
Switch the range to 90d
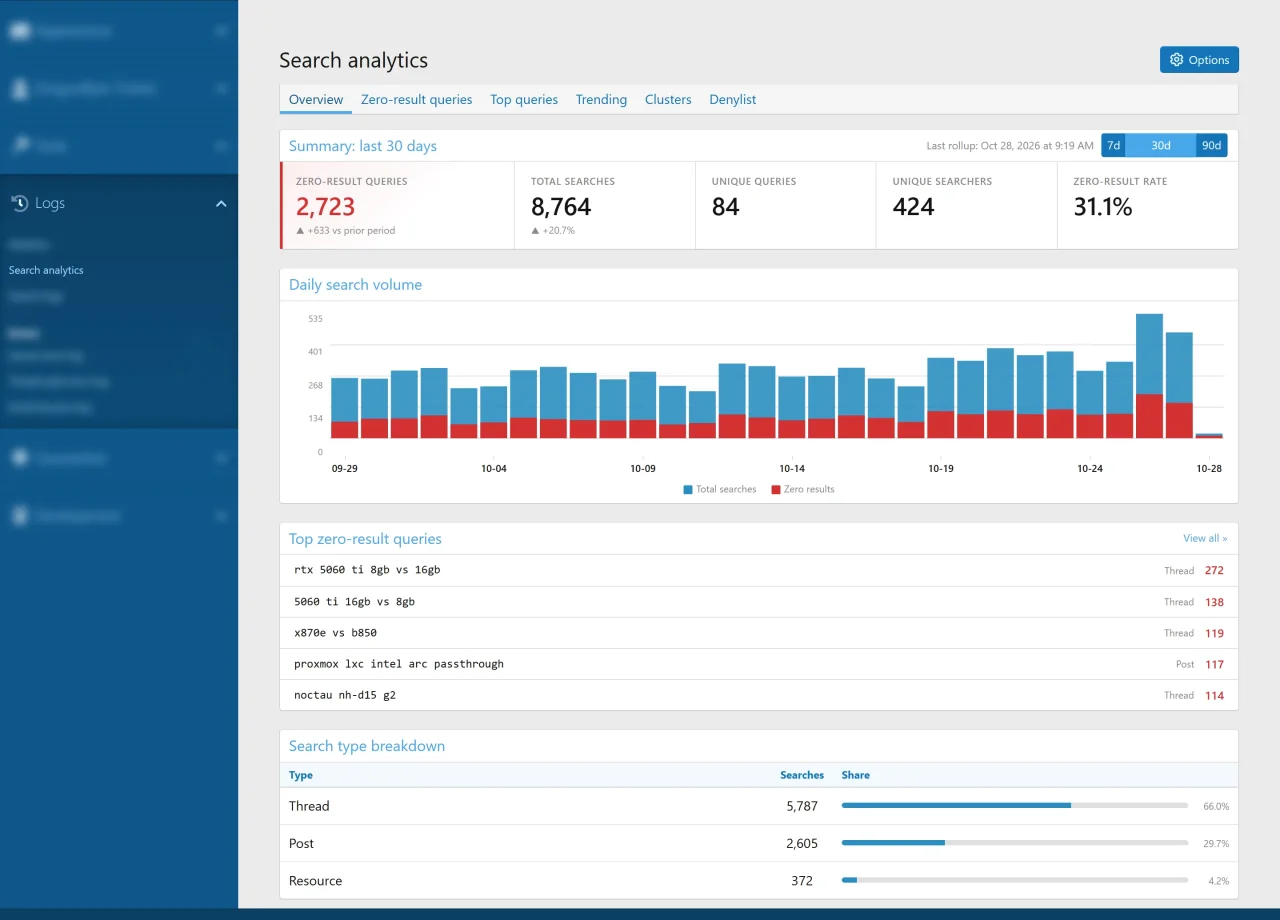coord(1211,145)
